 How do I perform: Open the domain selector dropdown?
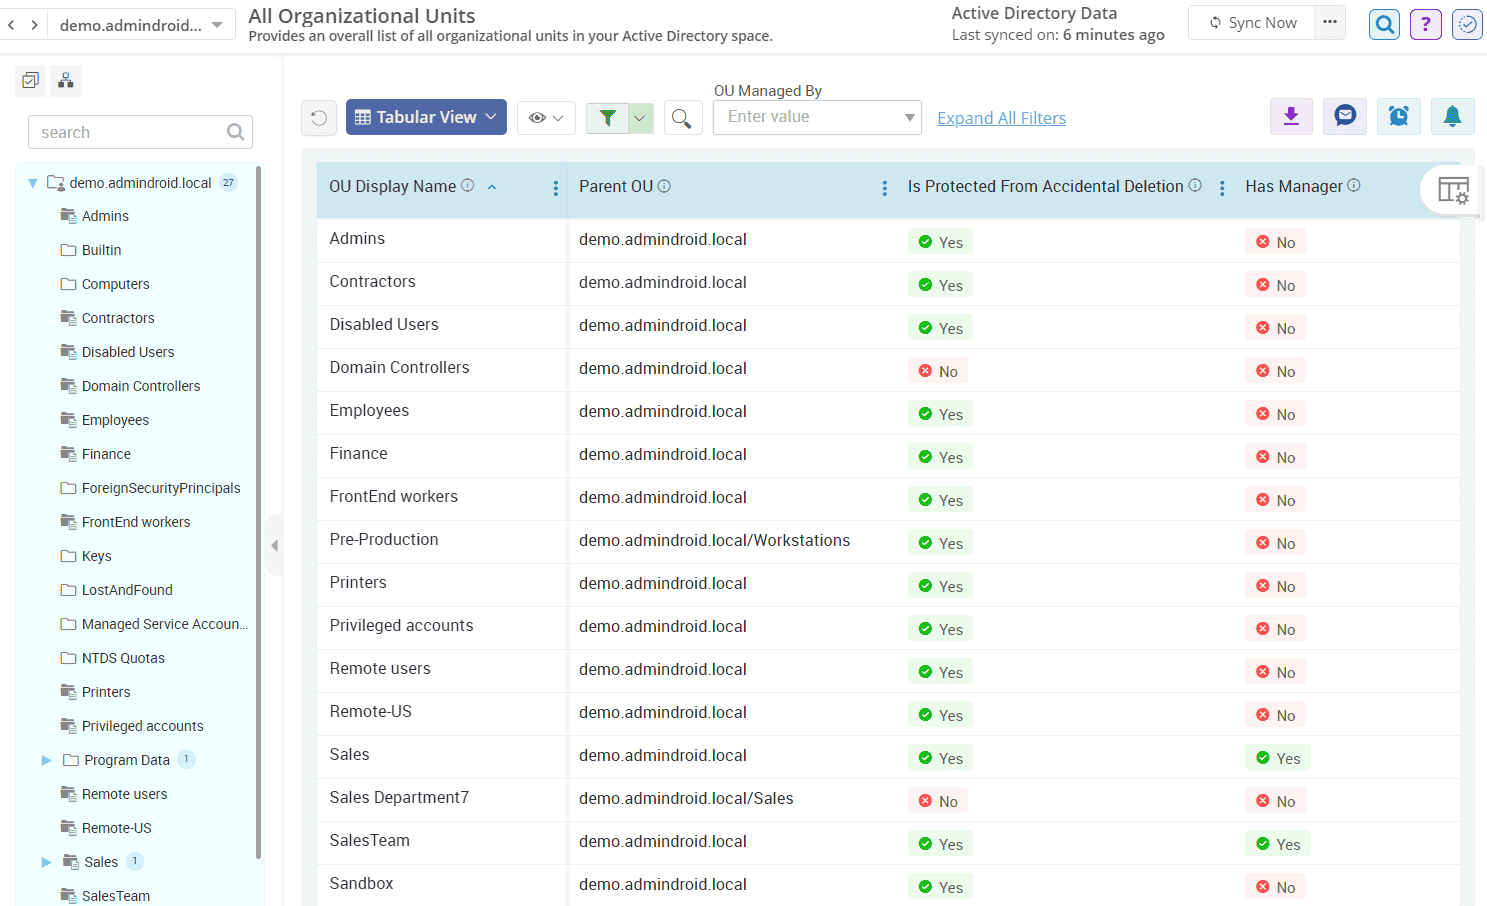click(140, 24)
